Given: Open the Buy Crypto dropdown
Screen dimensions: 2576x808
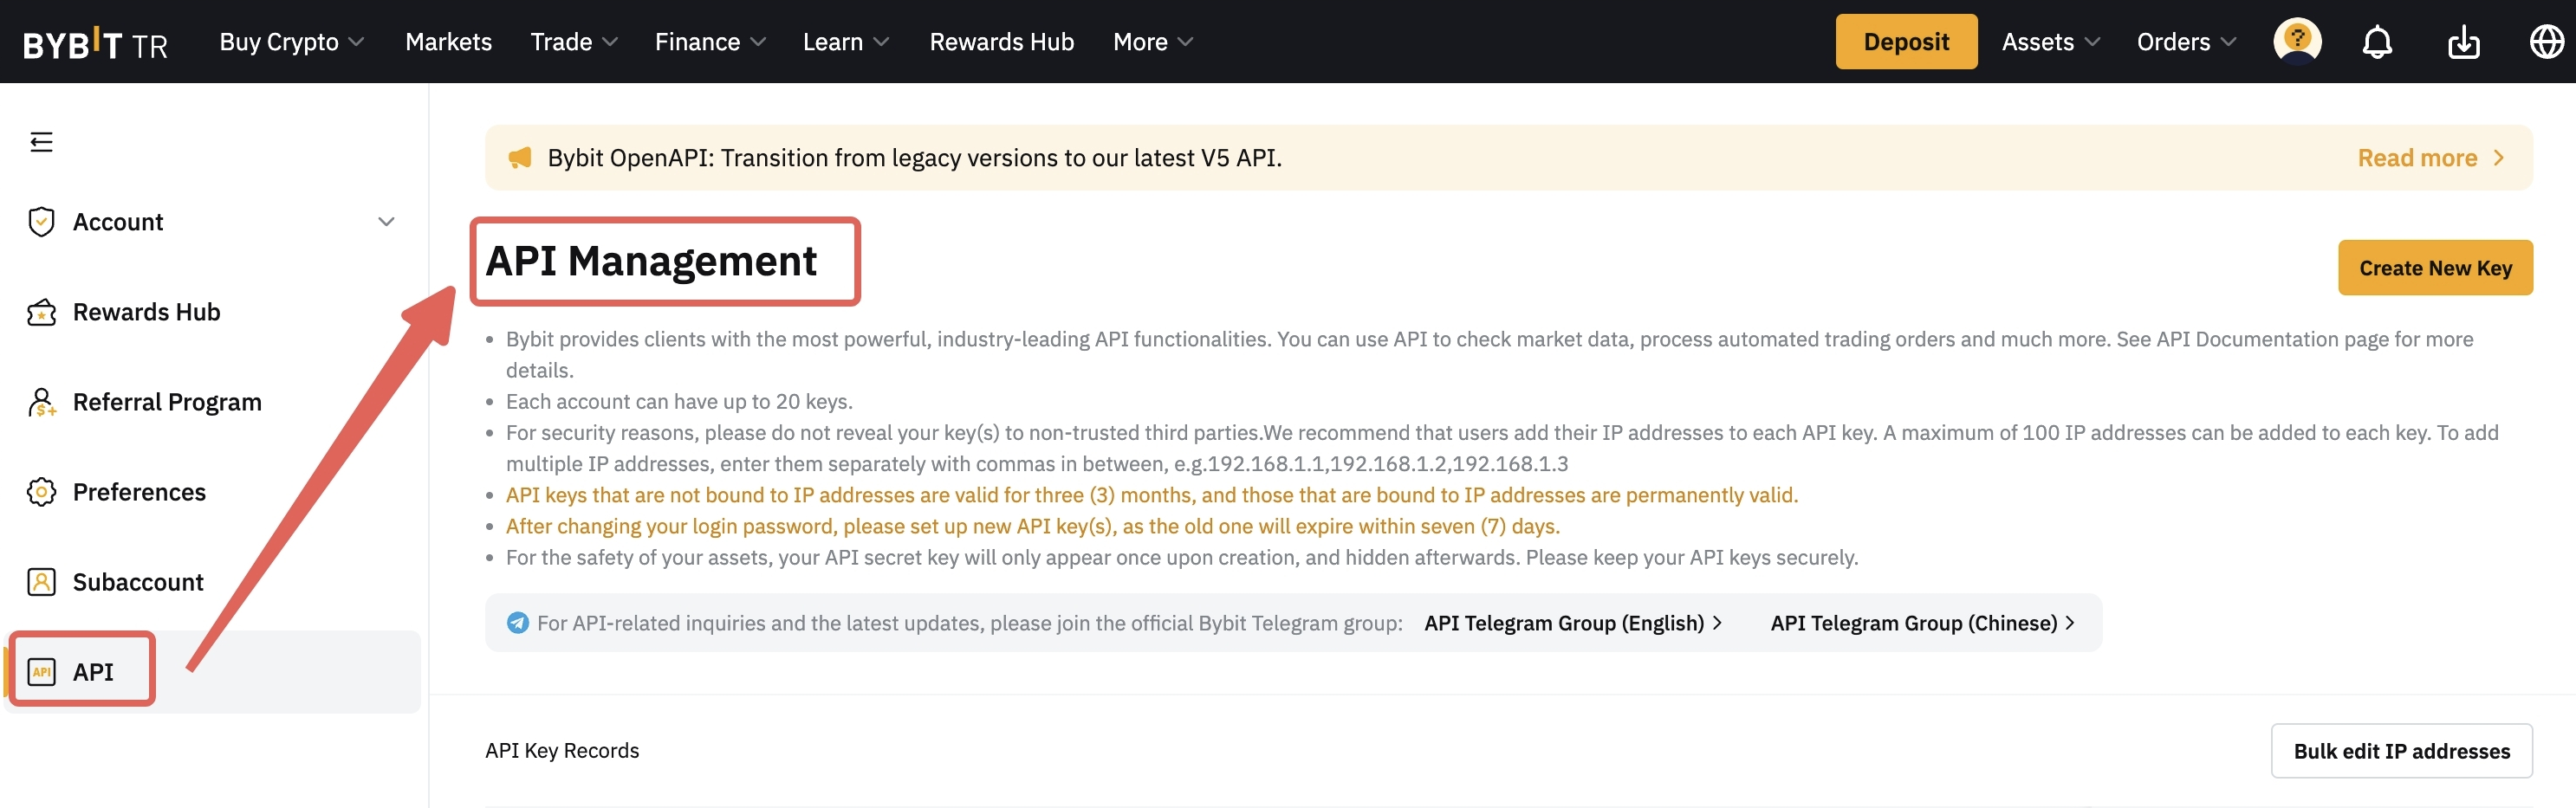Looking at the screenshot, I should (x=290, y=42).
